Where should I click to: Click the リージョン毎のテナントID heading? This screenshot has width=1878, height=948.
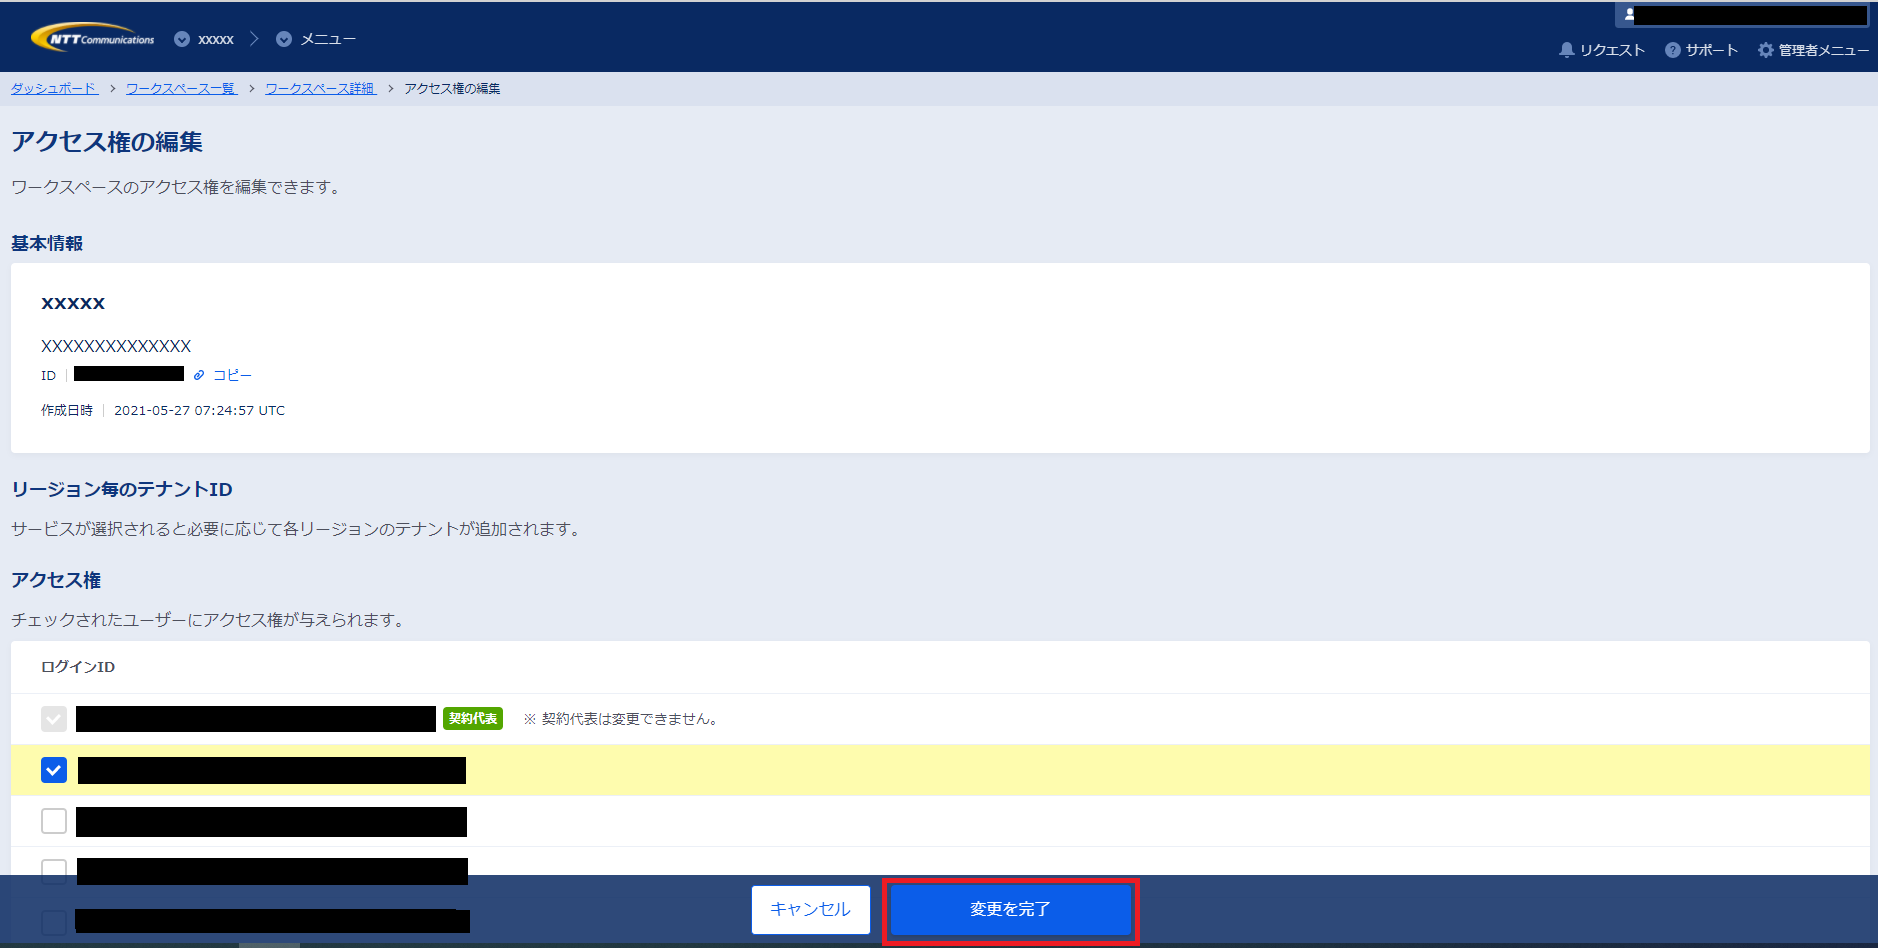pos(122,489)
